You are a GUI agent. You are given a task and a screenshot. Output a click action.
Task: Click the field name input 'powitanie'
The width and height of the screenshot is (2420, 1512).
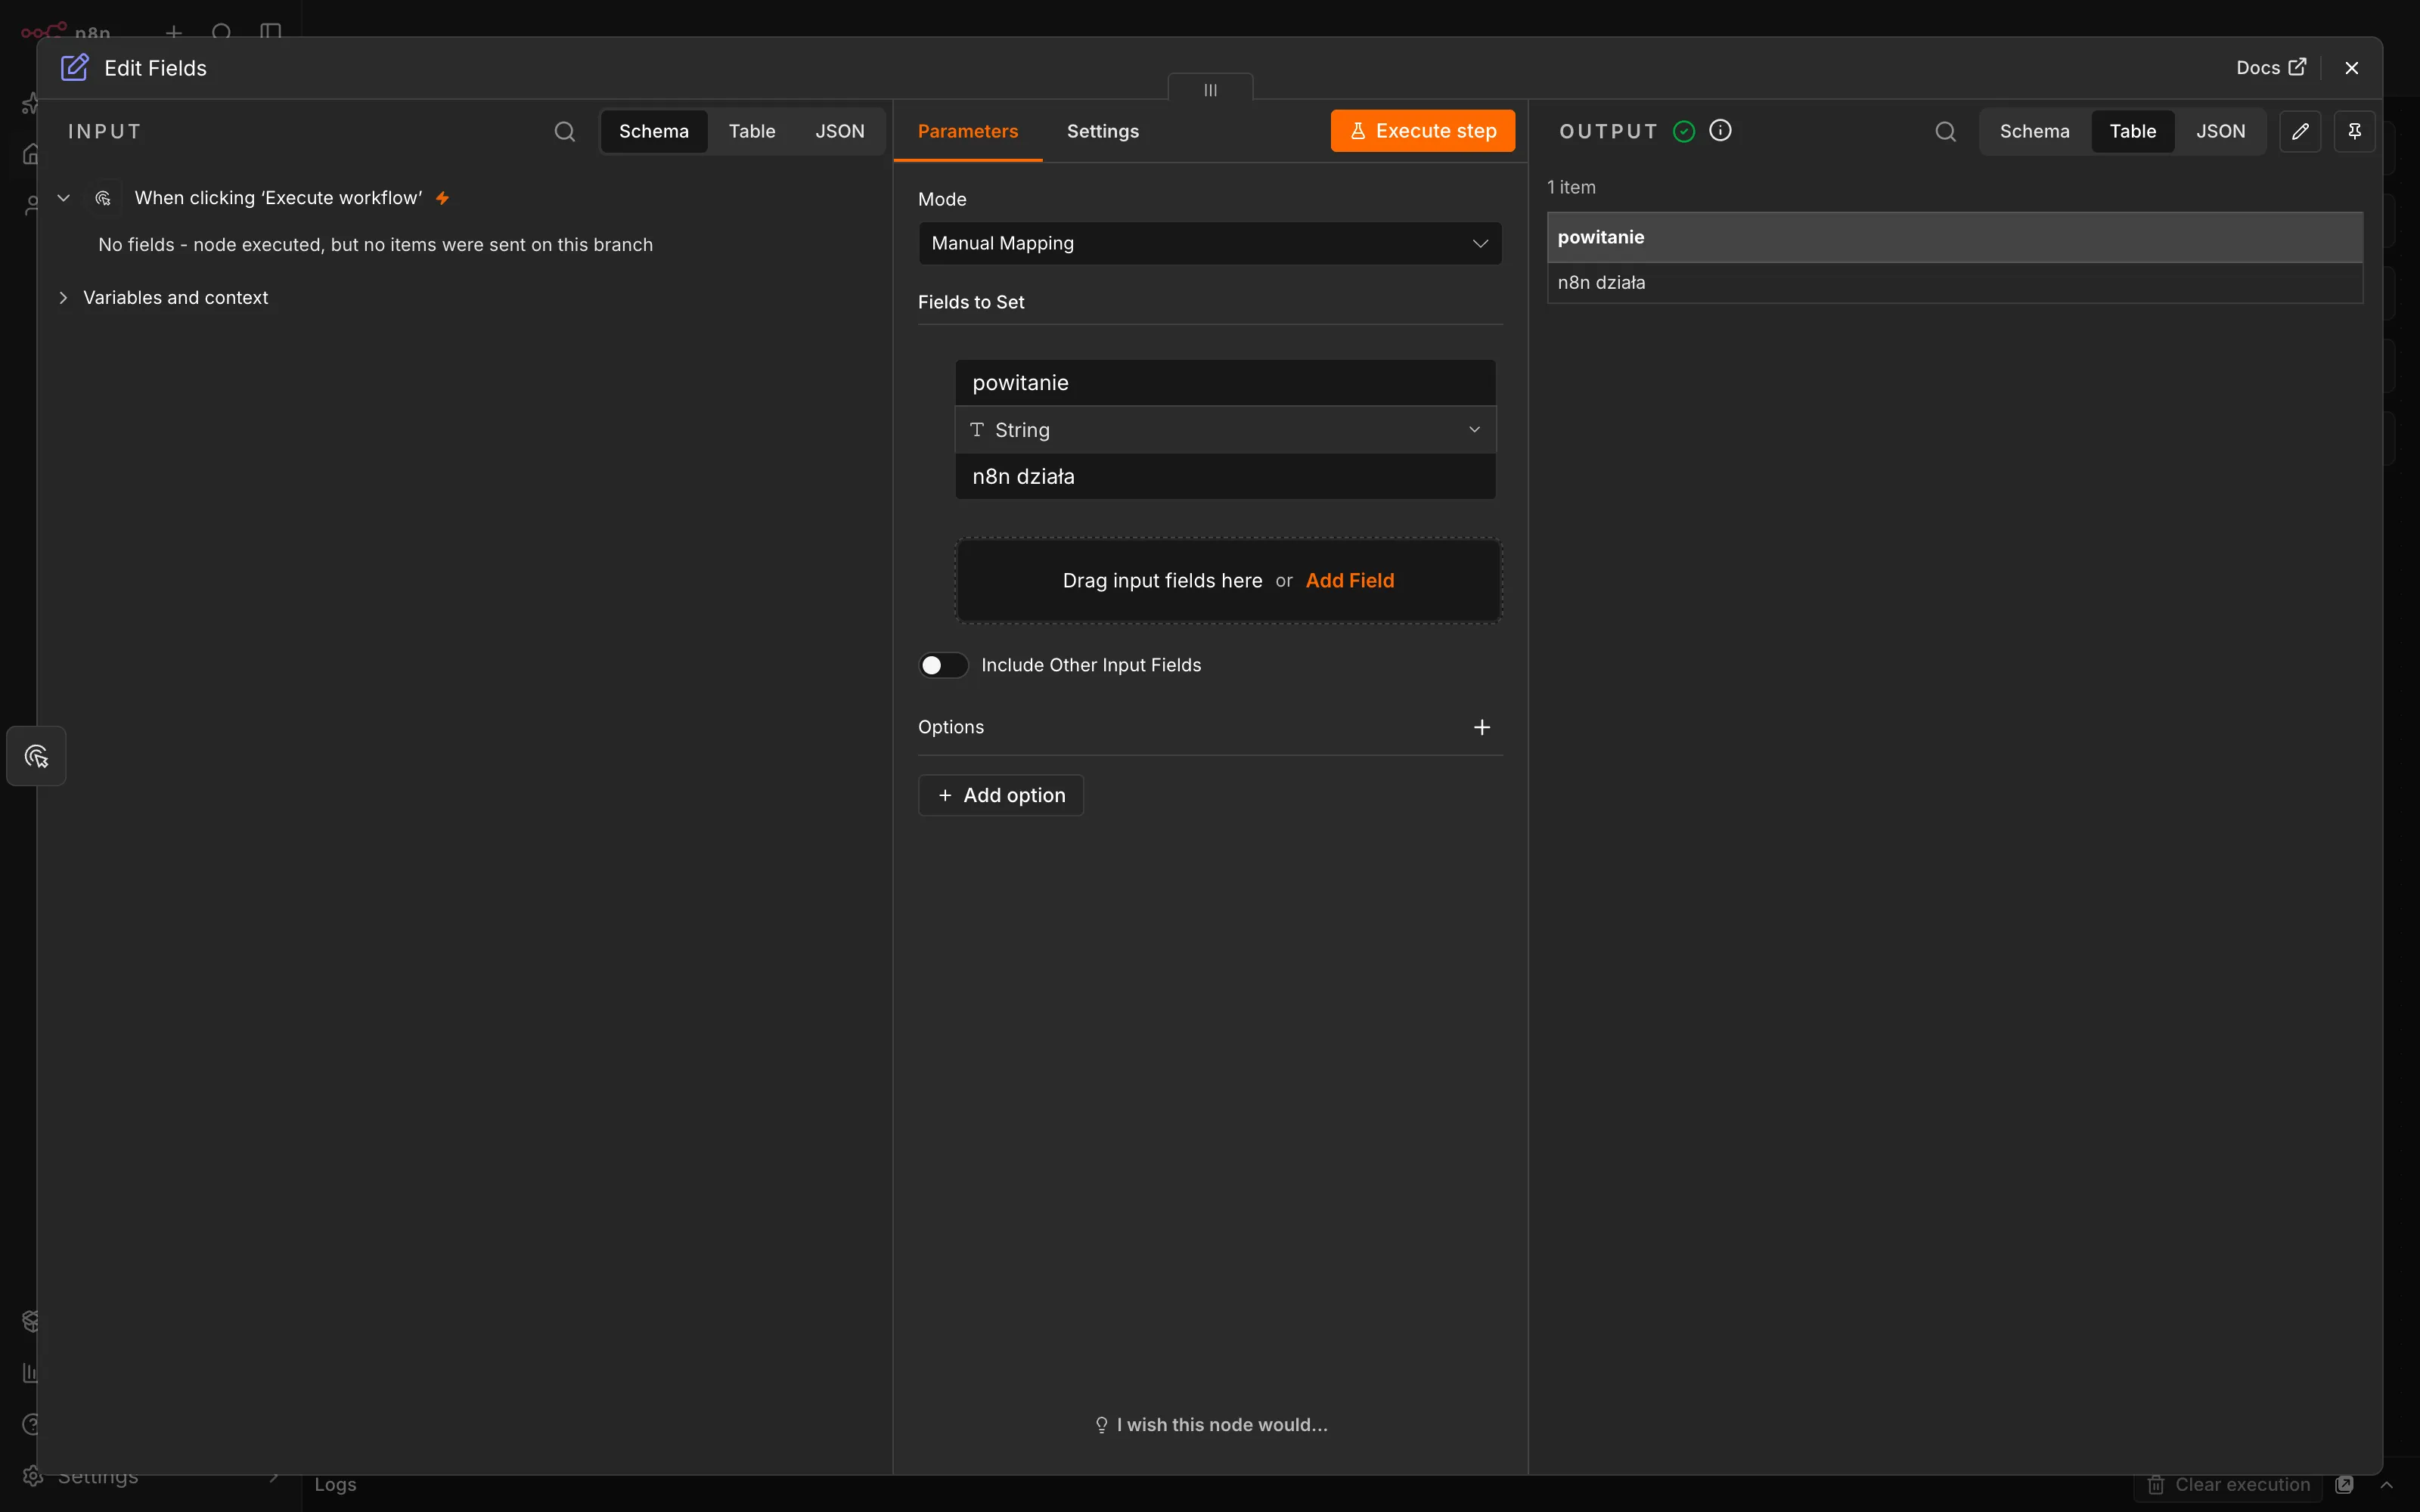(x=1225, y=383)
